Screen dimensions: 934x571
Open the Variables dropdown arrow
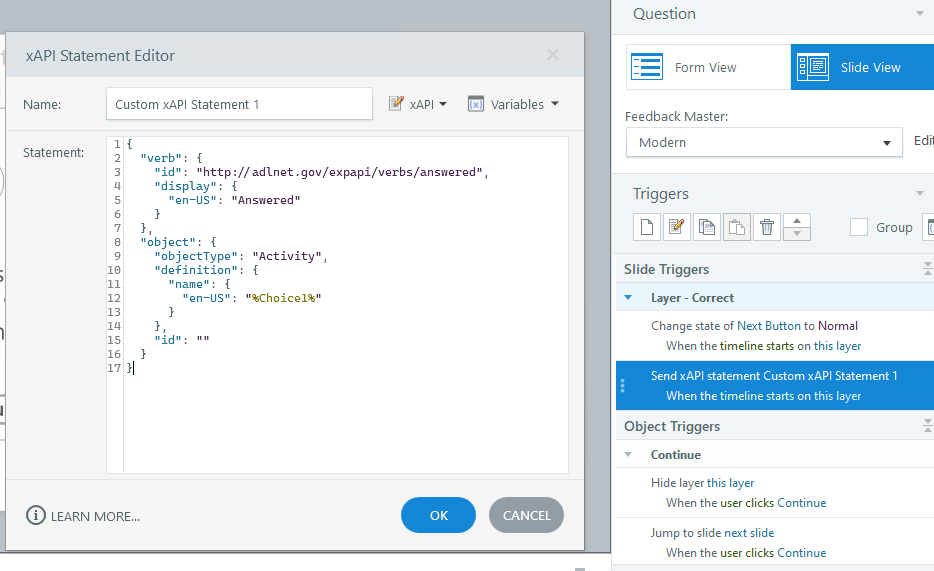[x=555, y=104]
